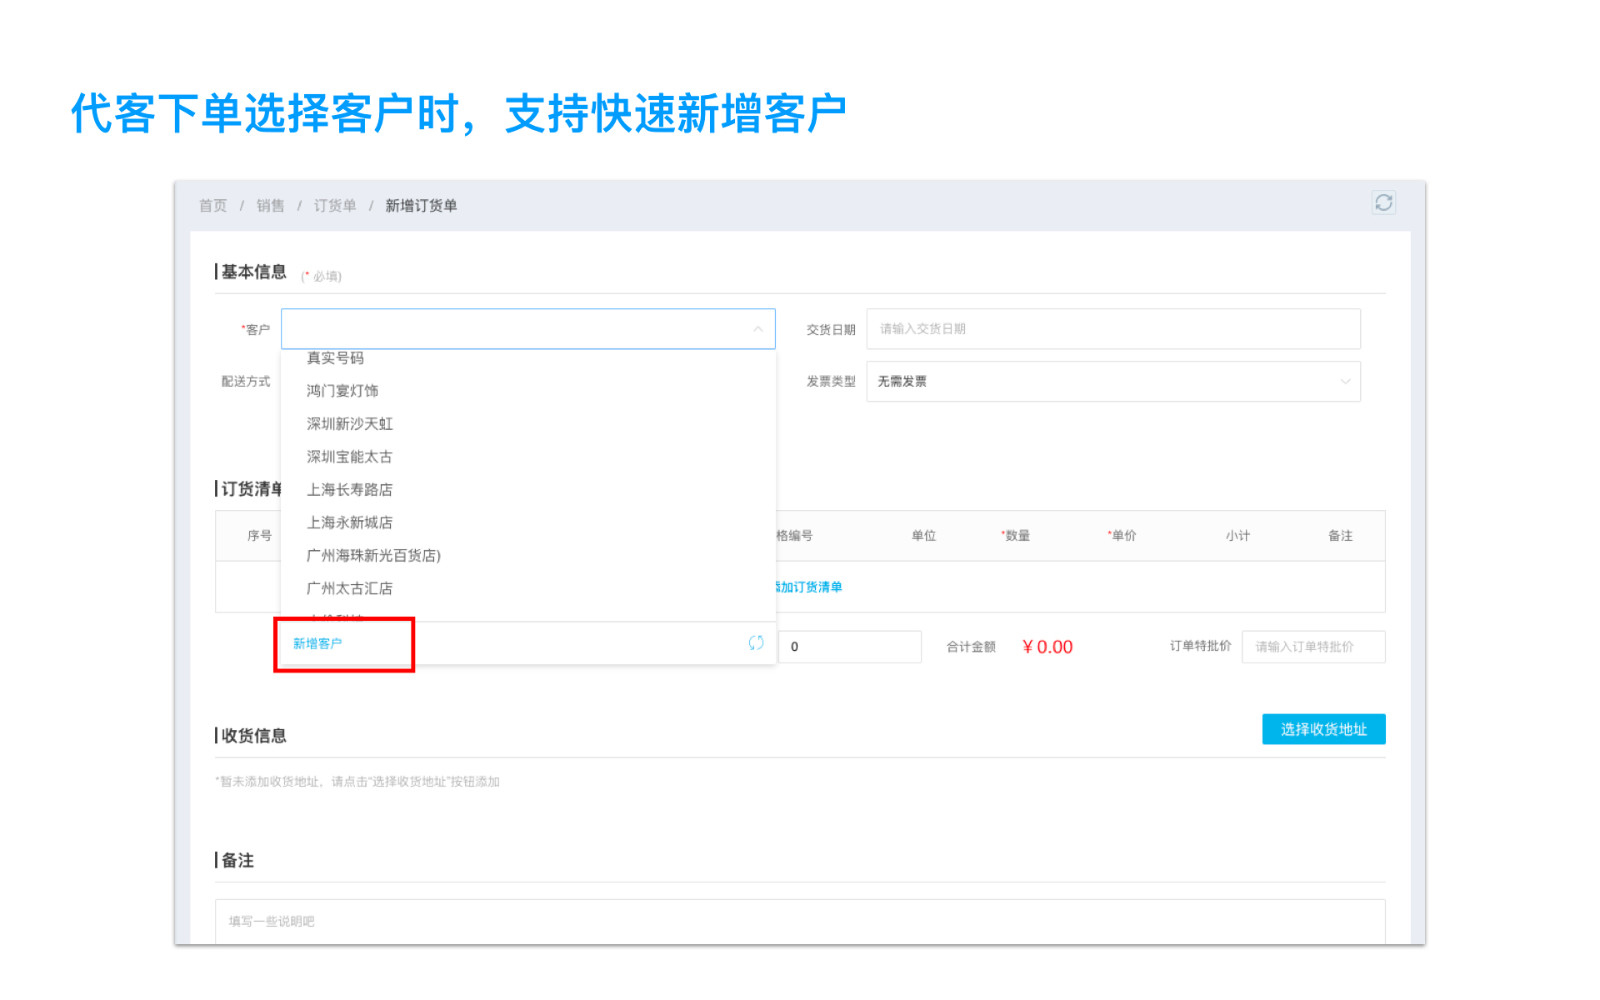Go to 首页 in the breadcrumb
The height and width of the screenshot is (1000, 1600).
pos(213,206)
